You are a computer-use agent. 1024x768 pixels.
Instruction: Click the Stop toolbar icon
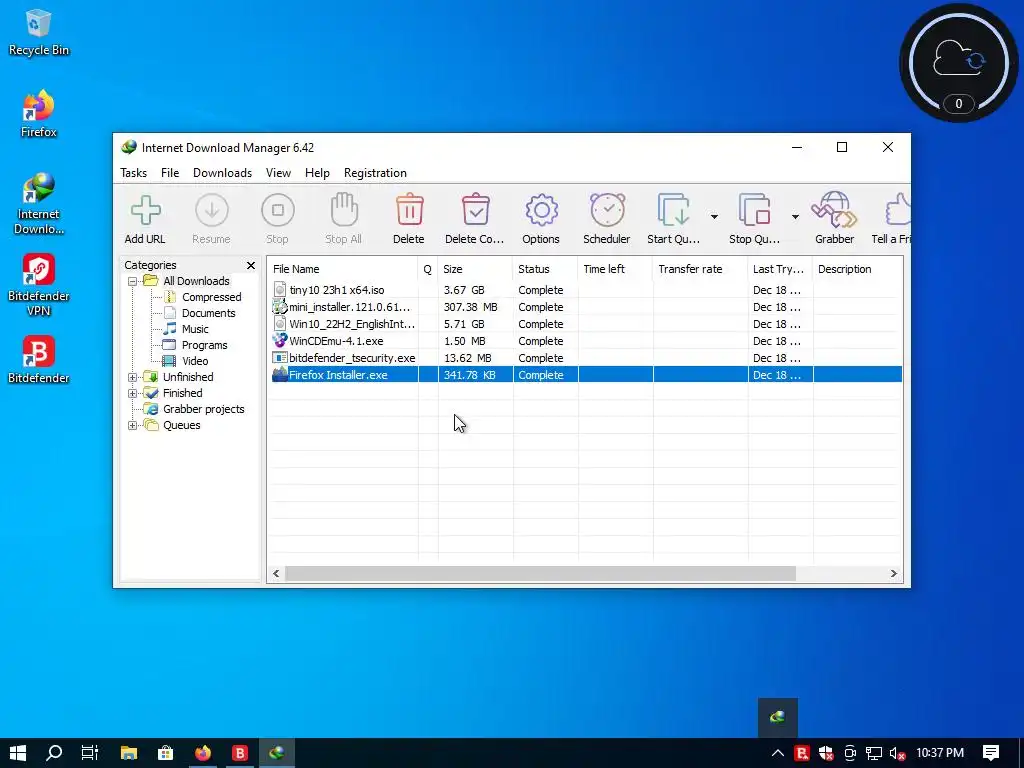(278, 210)
